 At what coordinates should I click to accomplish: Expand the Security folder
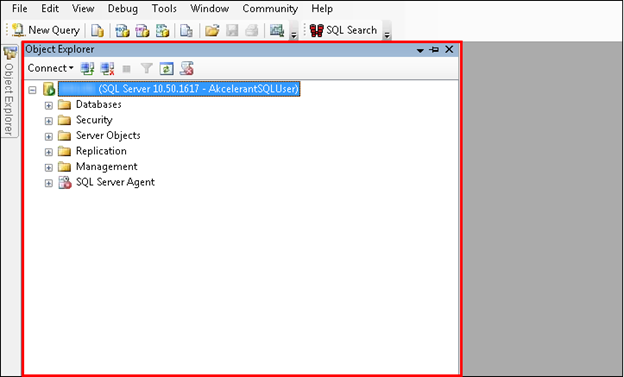pos(49,121)
